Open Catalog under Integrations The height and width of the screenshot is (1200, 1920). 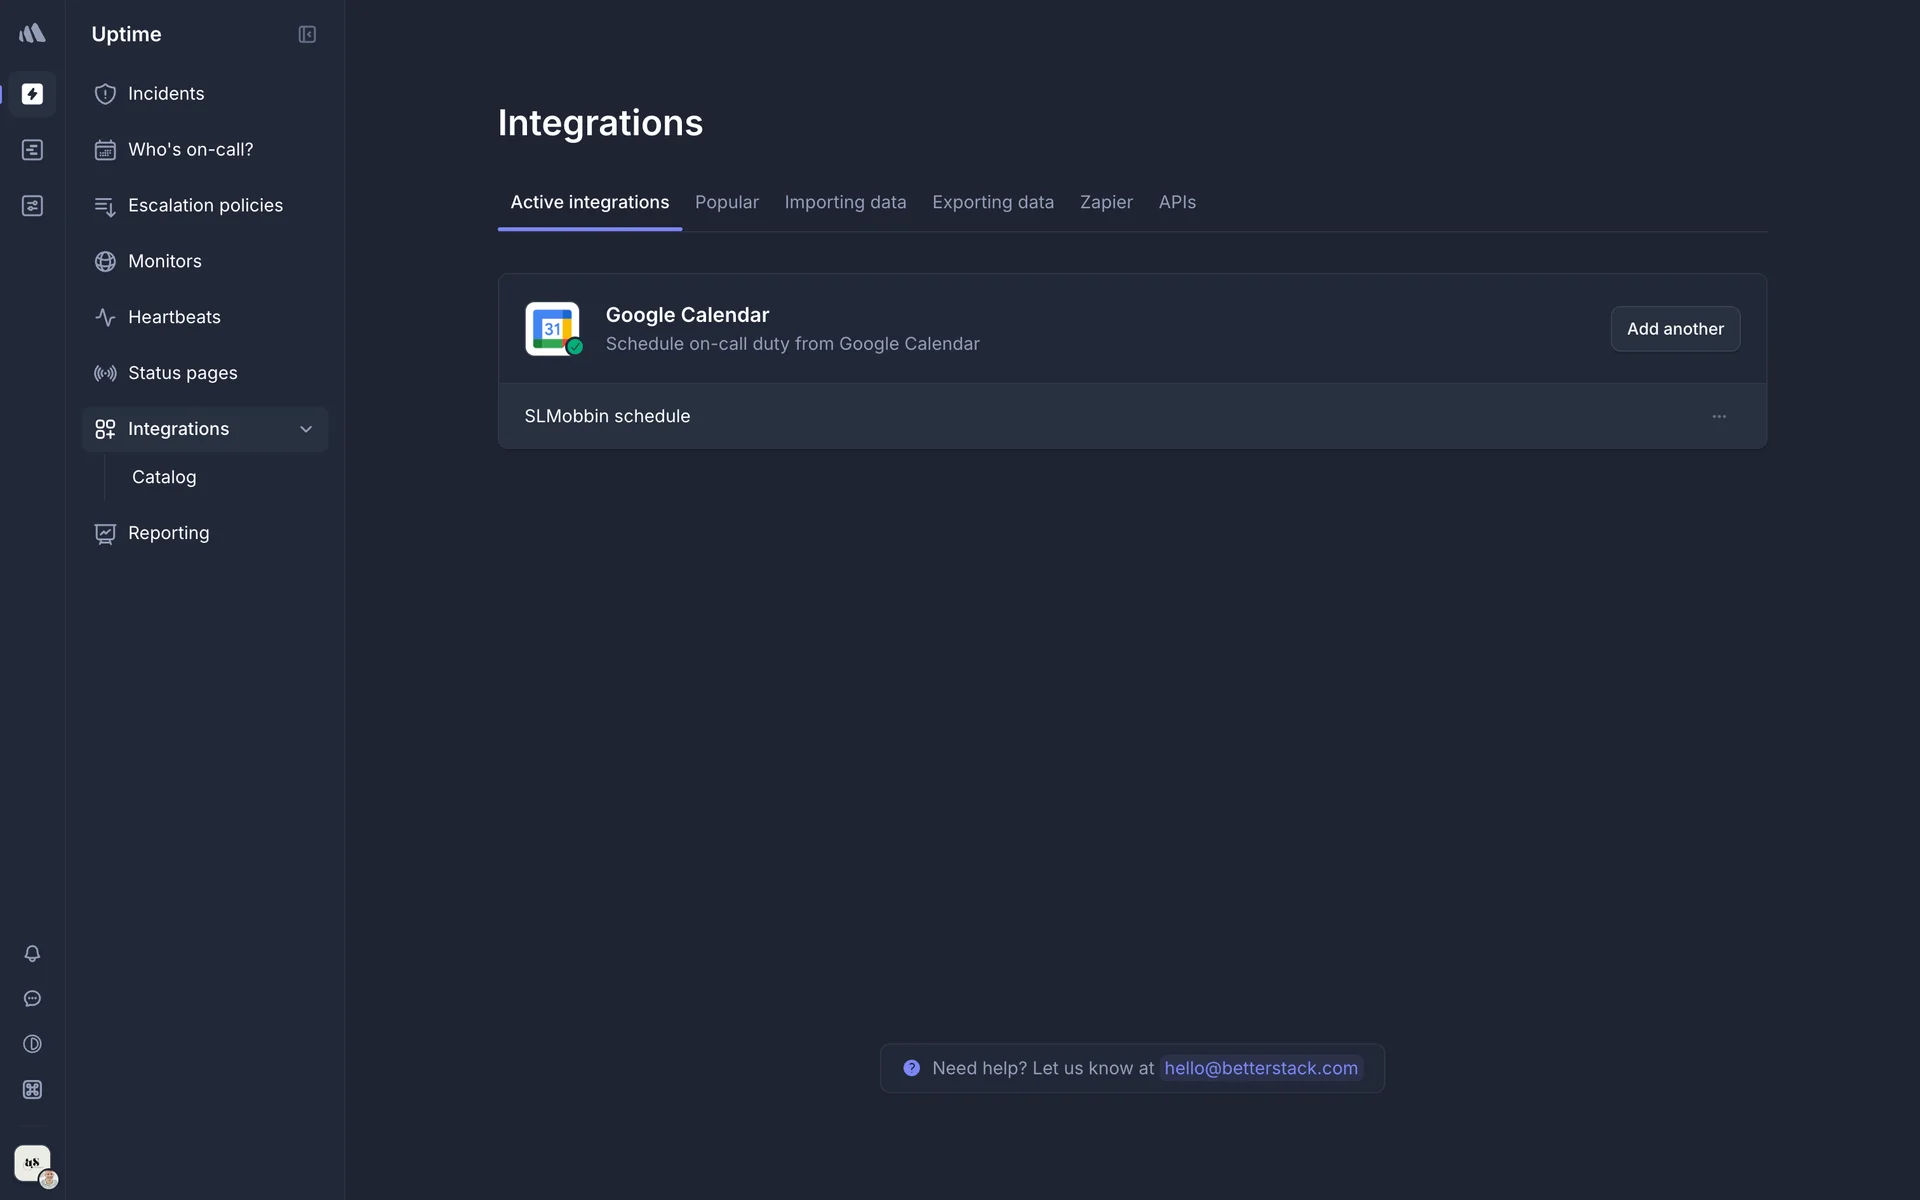pos(164,477)
